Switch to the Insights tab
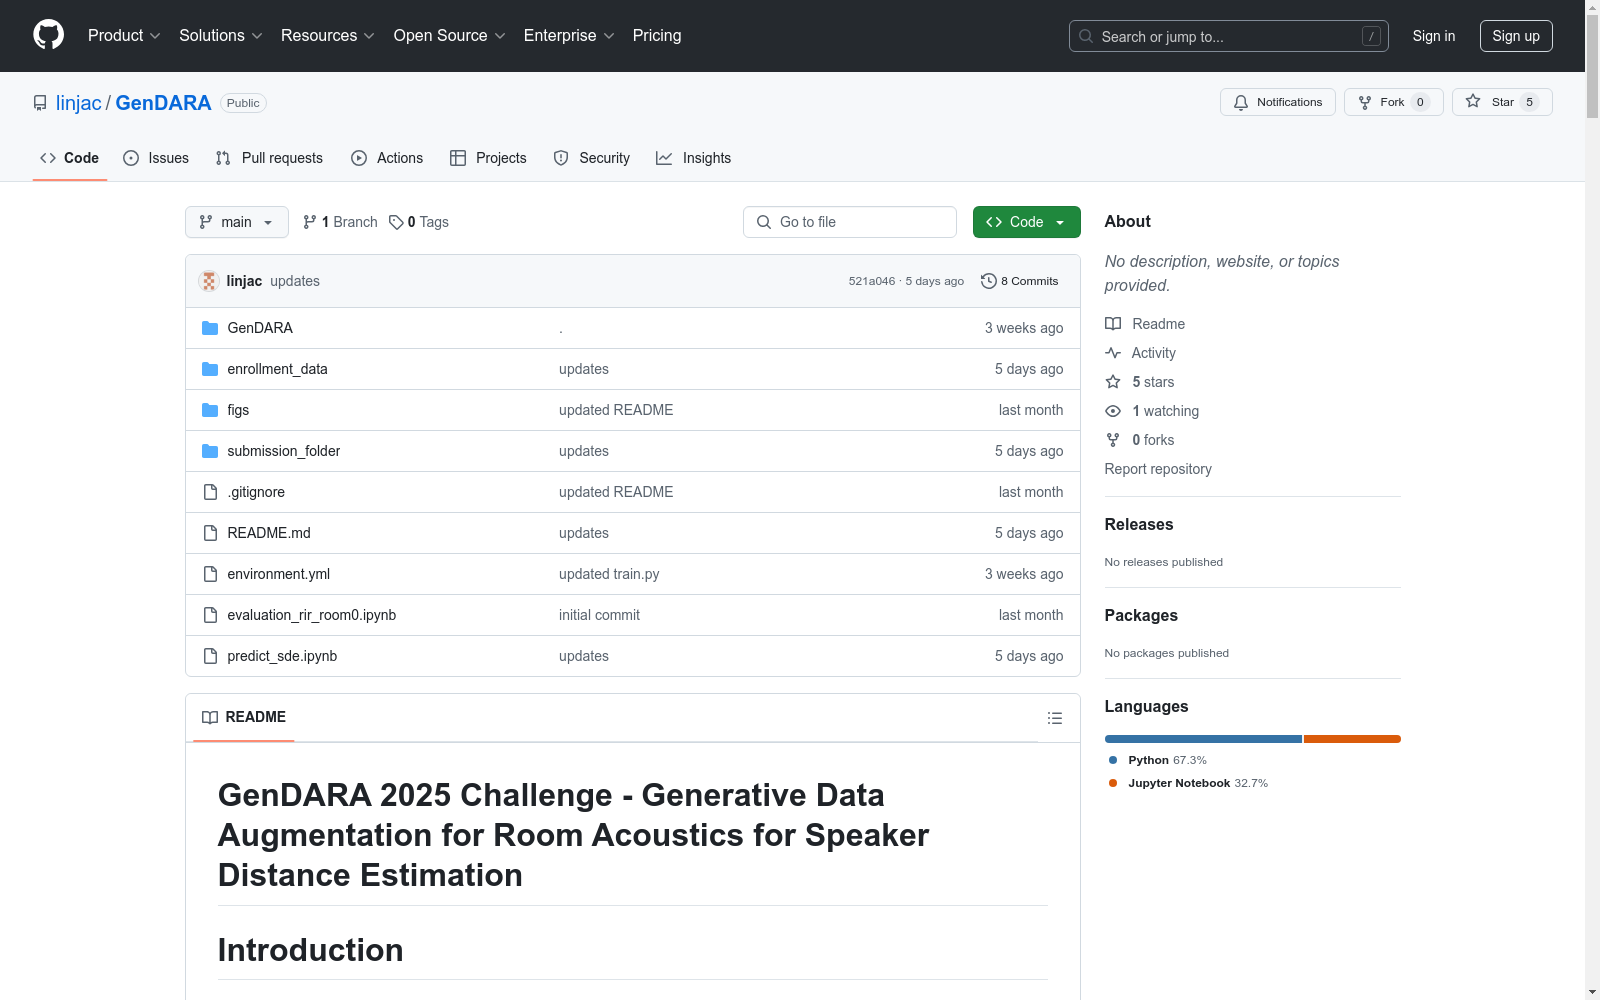The height and width of the screenshot is (1000, 1600). [694, 158]
